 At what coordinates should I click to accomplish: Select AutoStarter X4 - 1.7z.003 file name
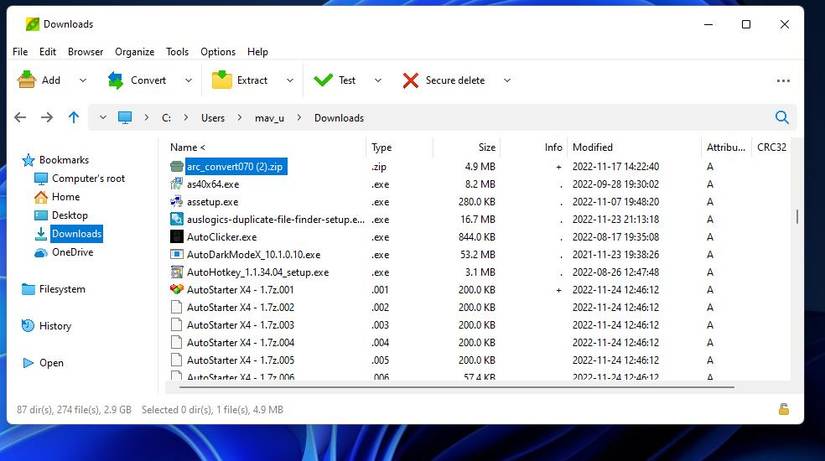240,325
